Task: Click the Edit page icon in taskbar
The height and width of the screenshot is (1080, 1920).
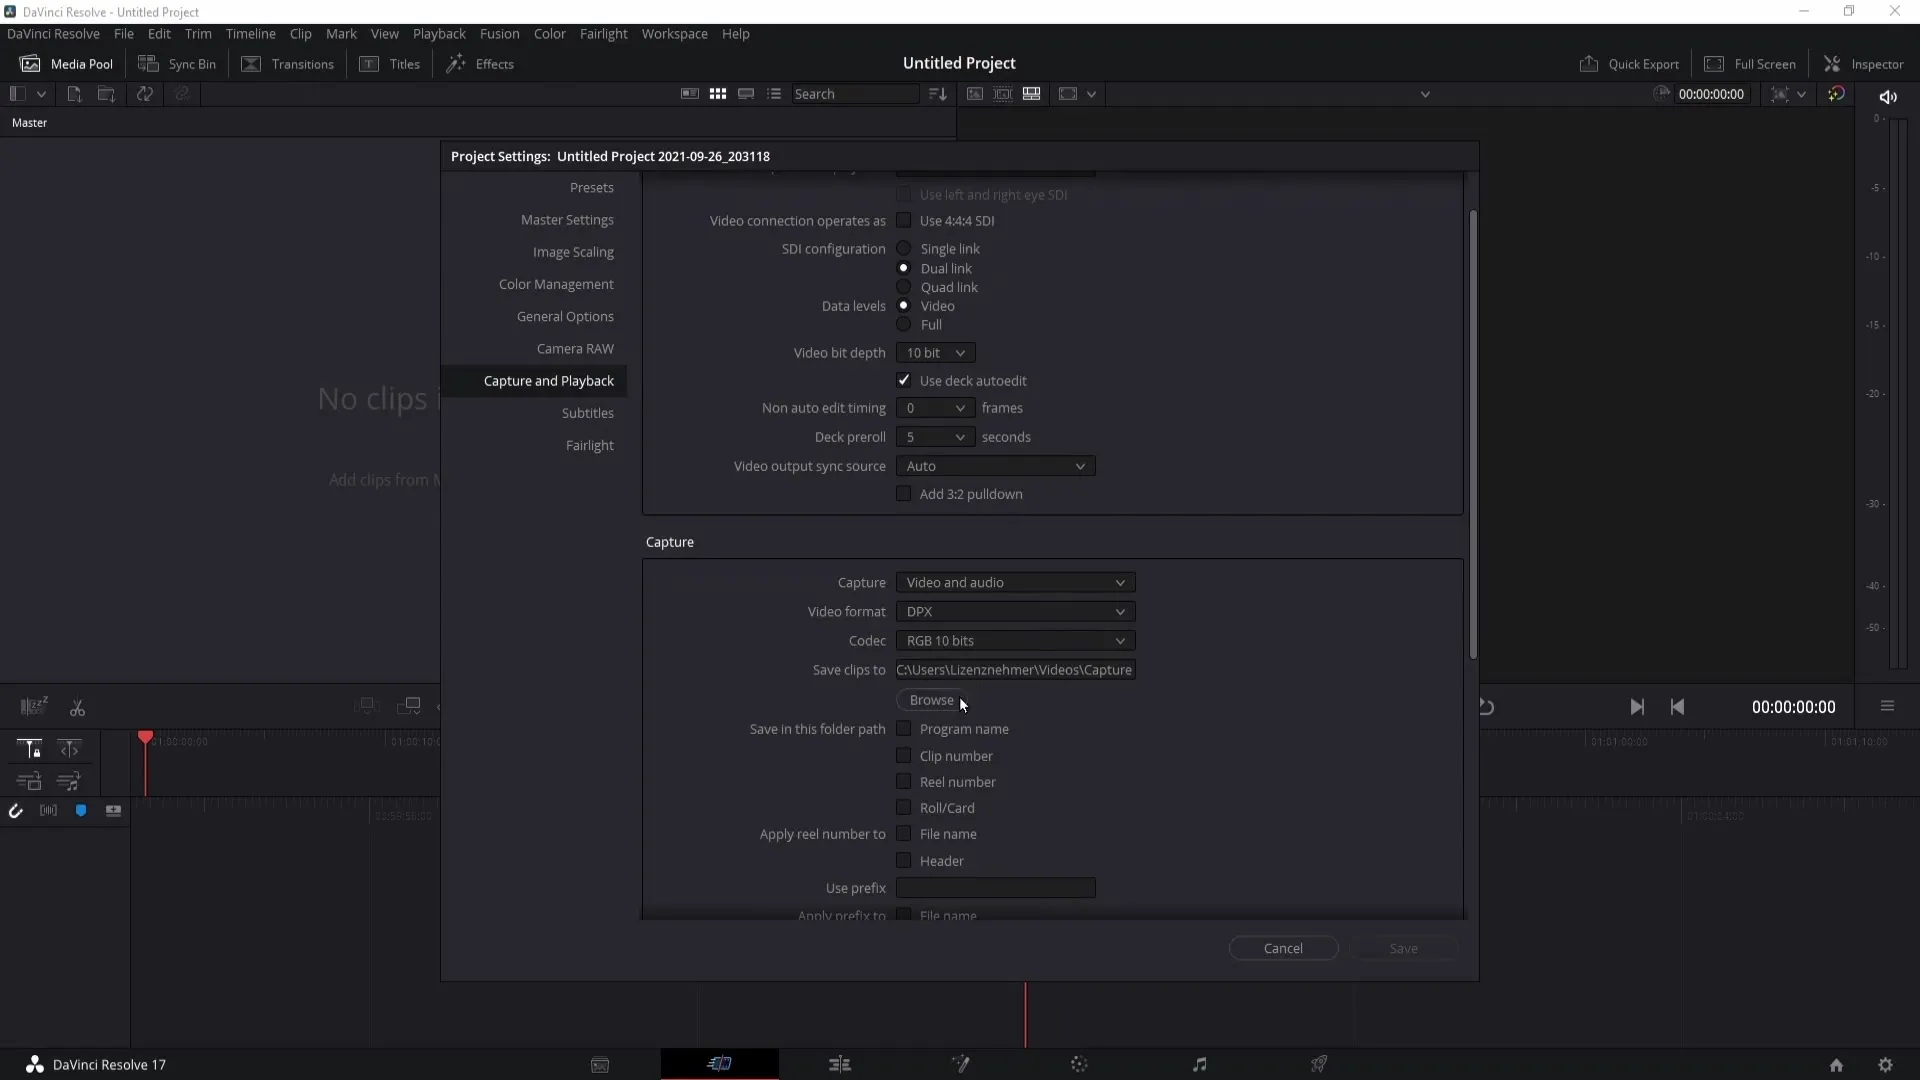Action: pyautogui.click(x=840, y=1064)
